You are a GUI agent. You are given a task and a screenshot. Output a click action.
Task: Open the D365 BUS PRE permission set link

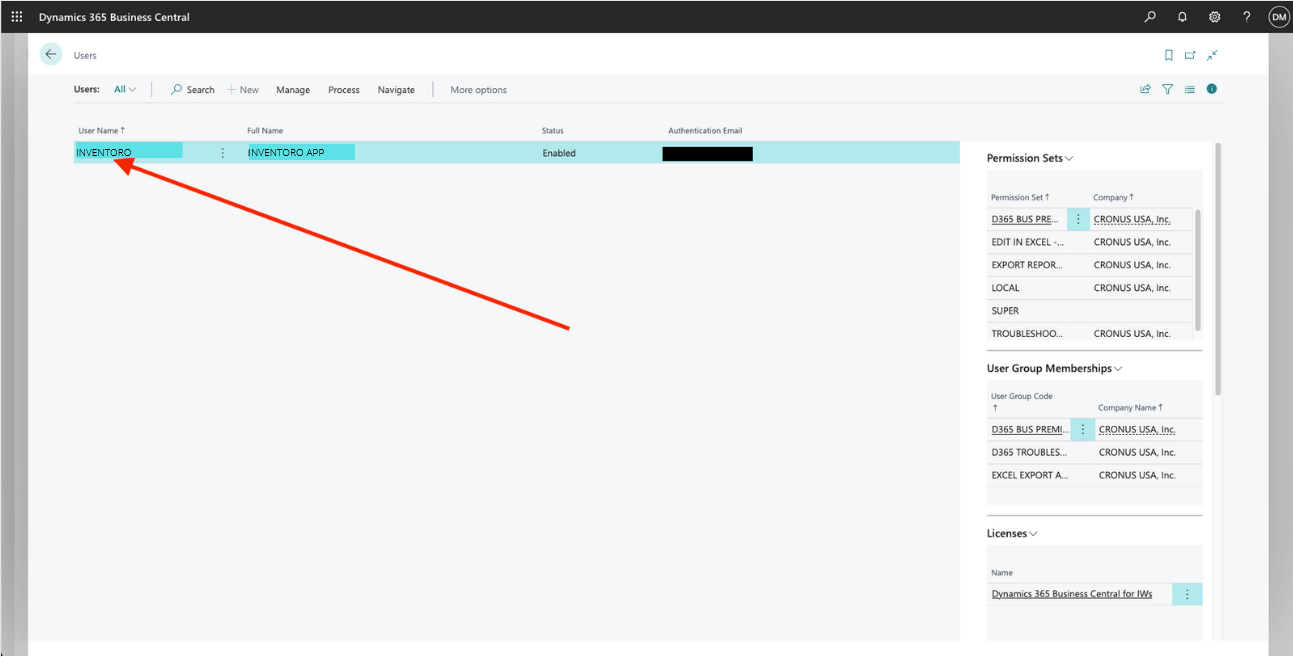pyautogui.click(x=1024, y=219)
